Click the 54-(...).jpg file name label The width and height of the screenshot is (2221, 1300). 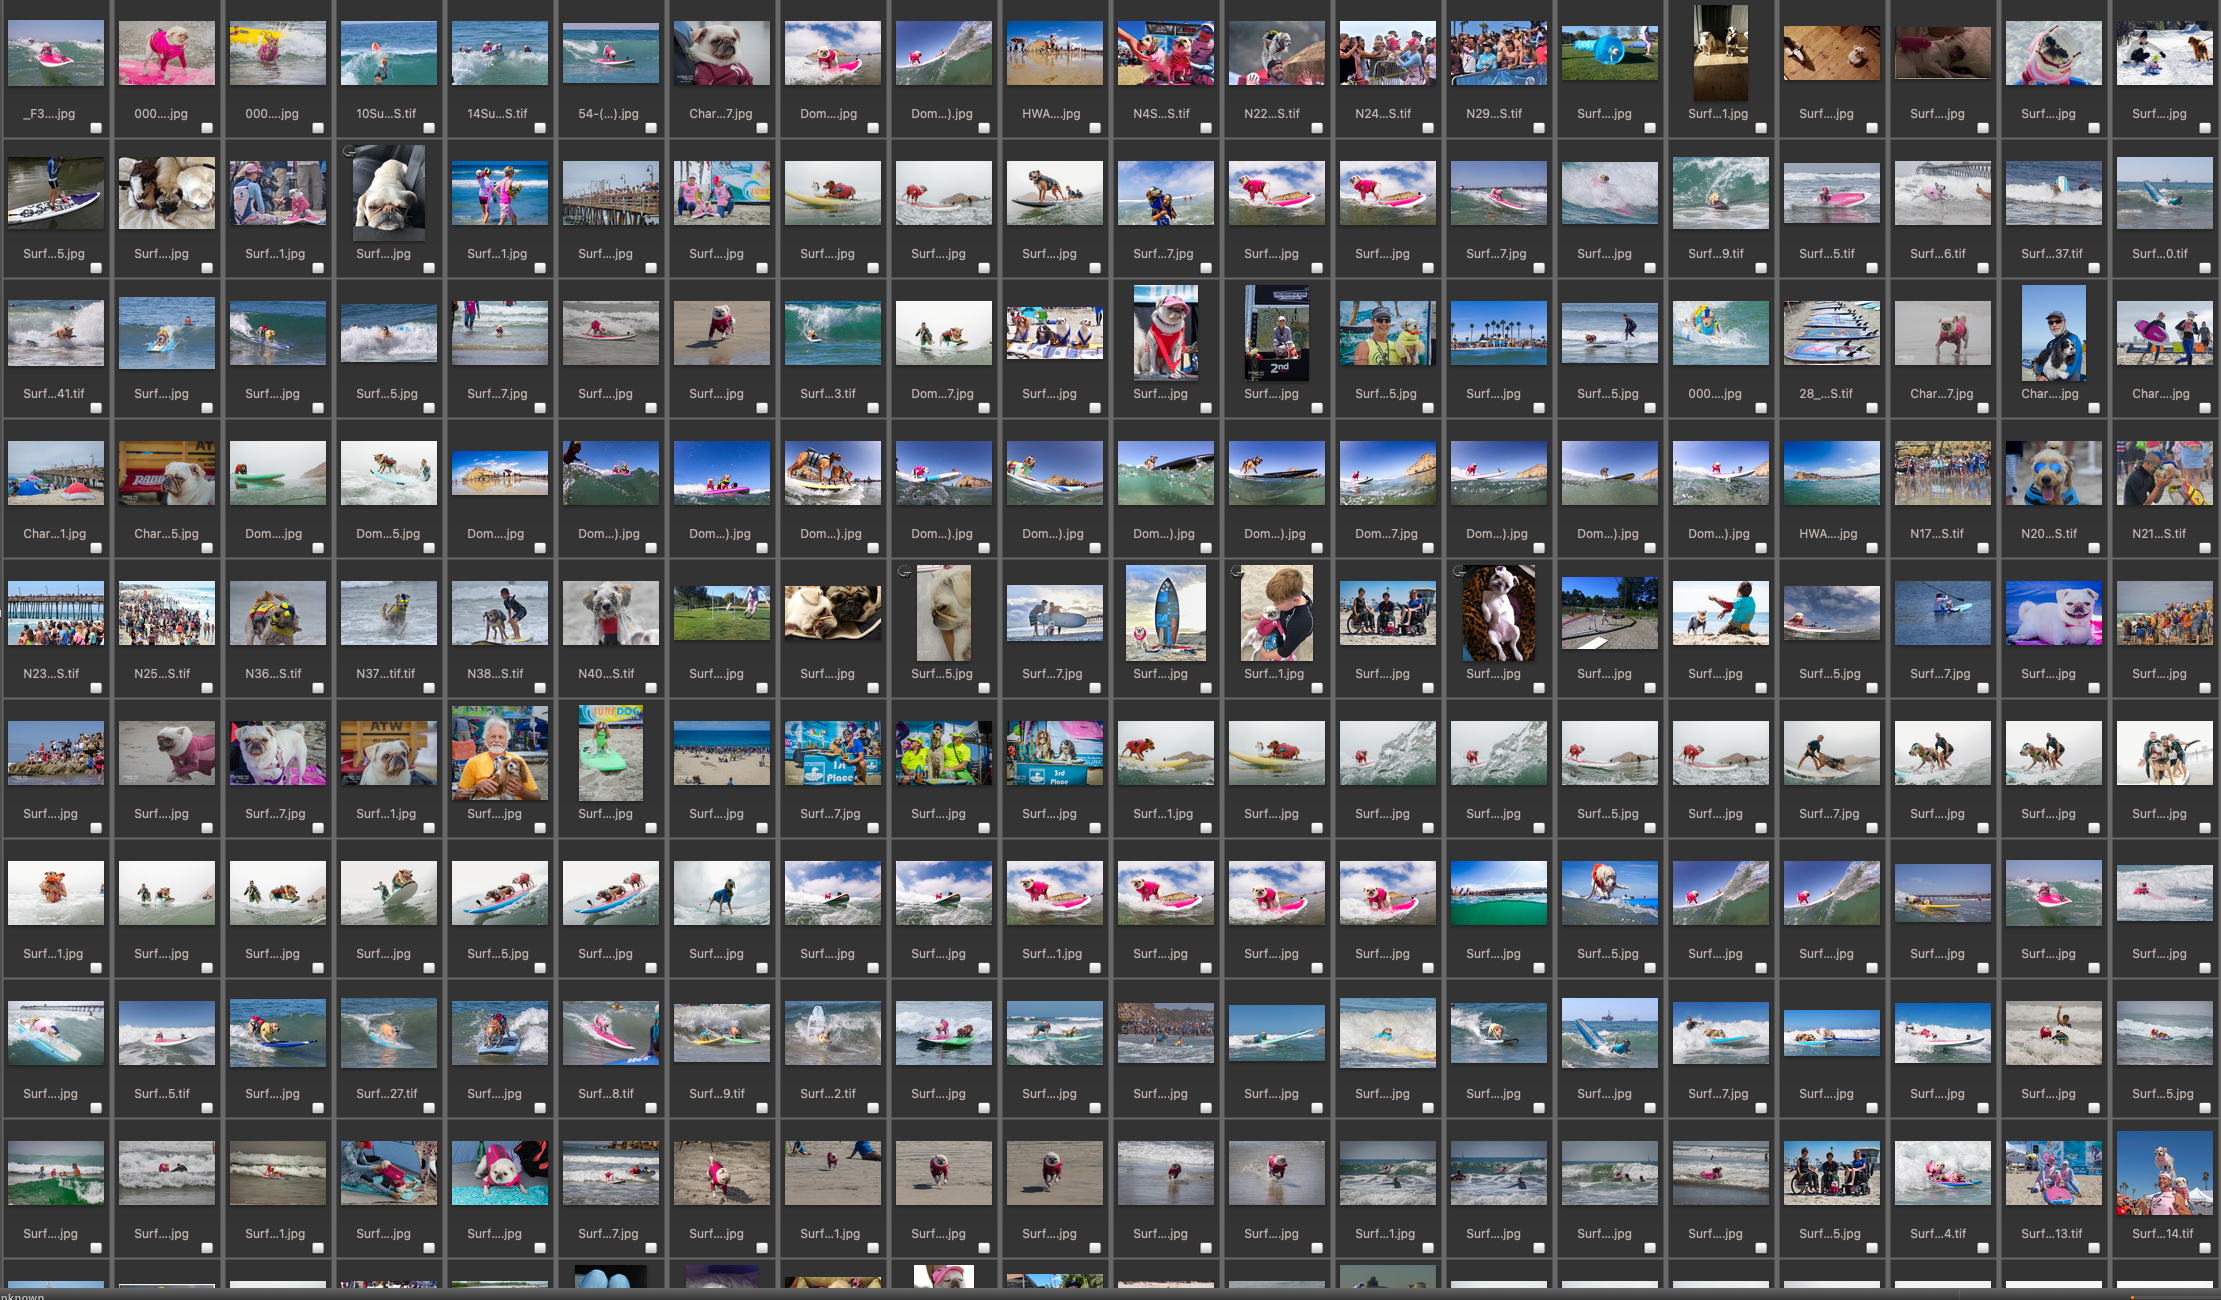(608, 114)
